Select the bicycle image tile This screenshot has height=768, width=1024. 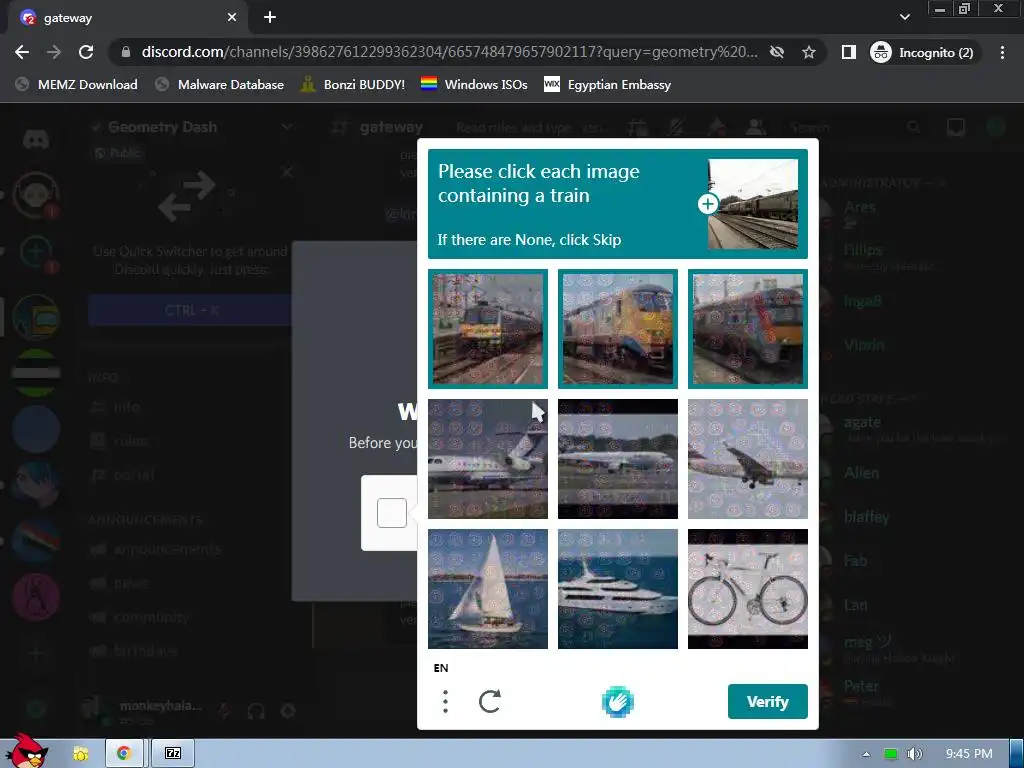748,588
